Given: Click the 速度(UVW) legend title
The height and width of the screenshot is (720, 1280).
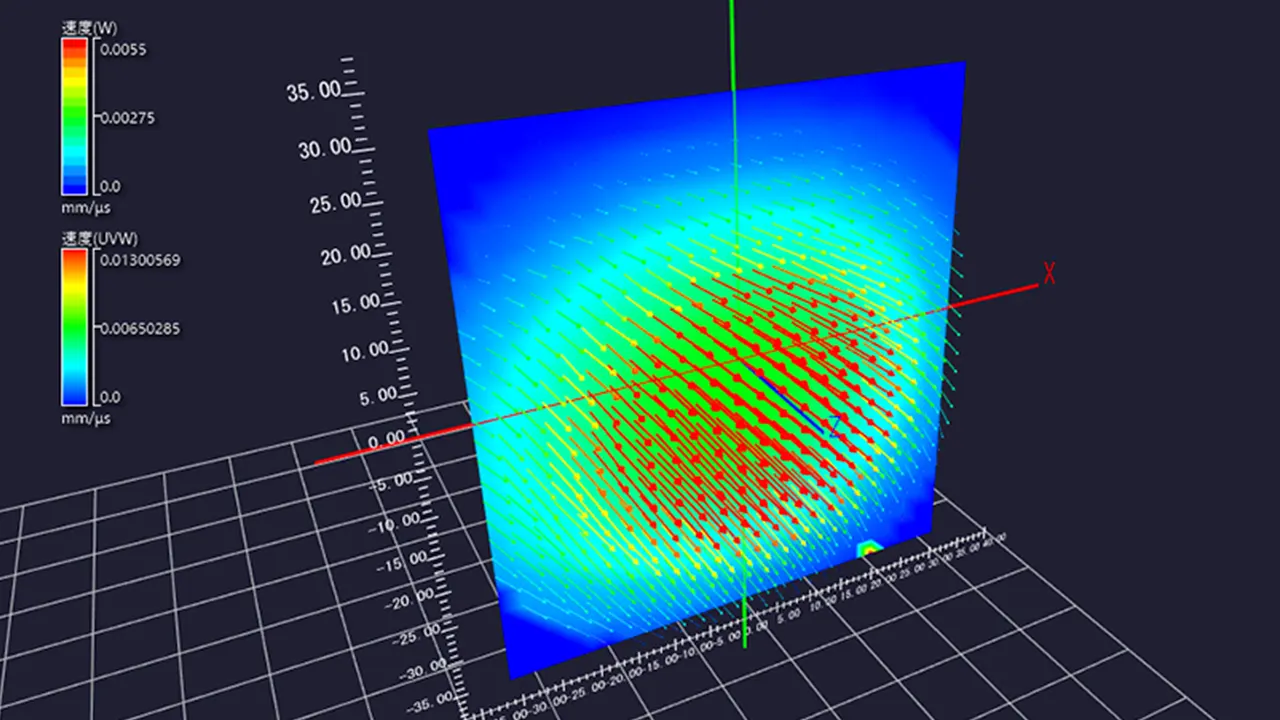Looking at the screenshot, I should 100,240.
